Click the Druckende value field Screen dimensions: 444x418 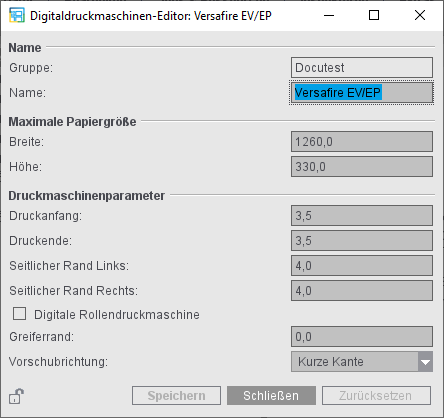(362, 241)
